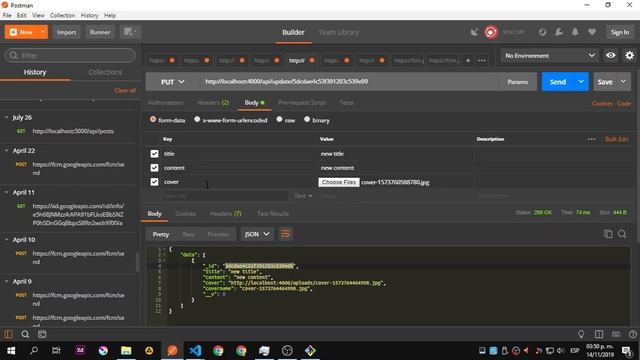Open the Windows Start menu

(11, 351)
